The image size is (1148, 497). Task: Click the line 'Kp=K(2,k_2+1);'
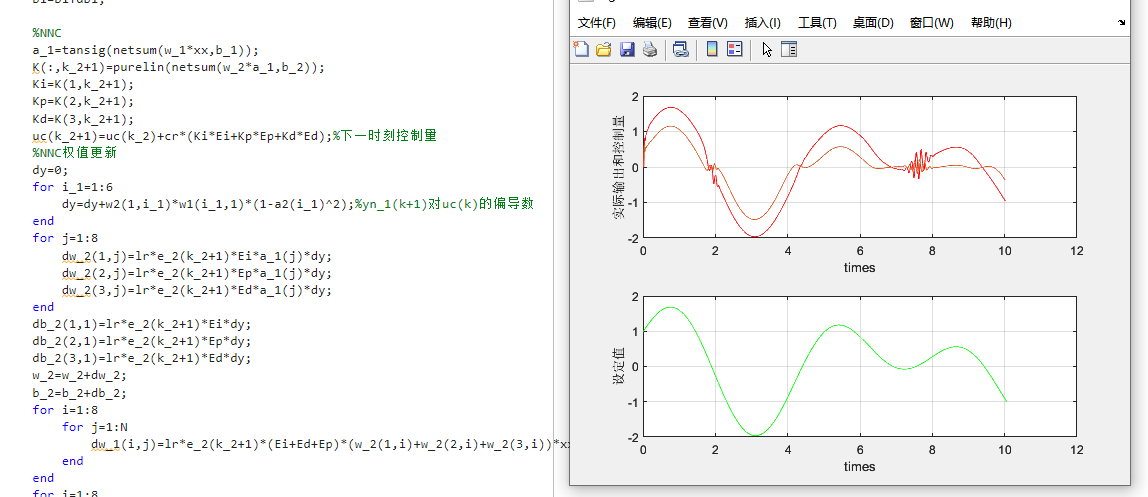83,102
